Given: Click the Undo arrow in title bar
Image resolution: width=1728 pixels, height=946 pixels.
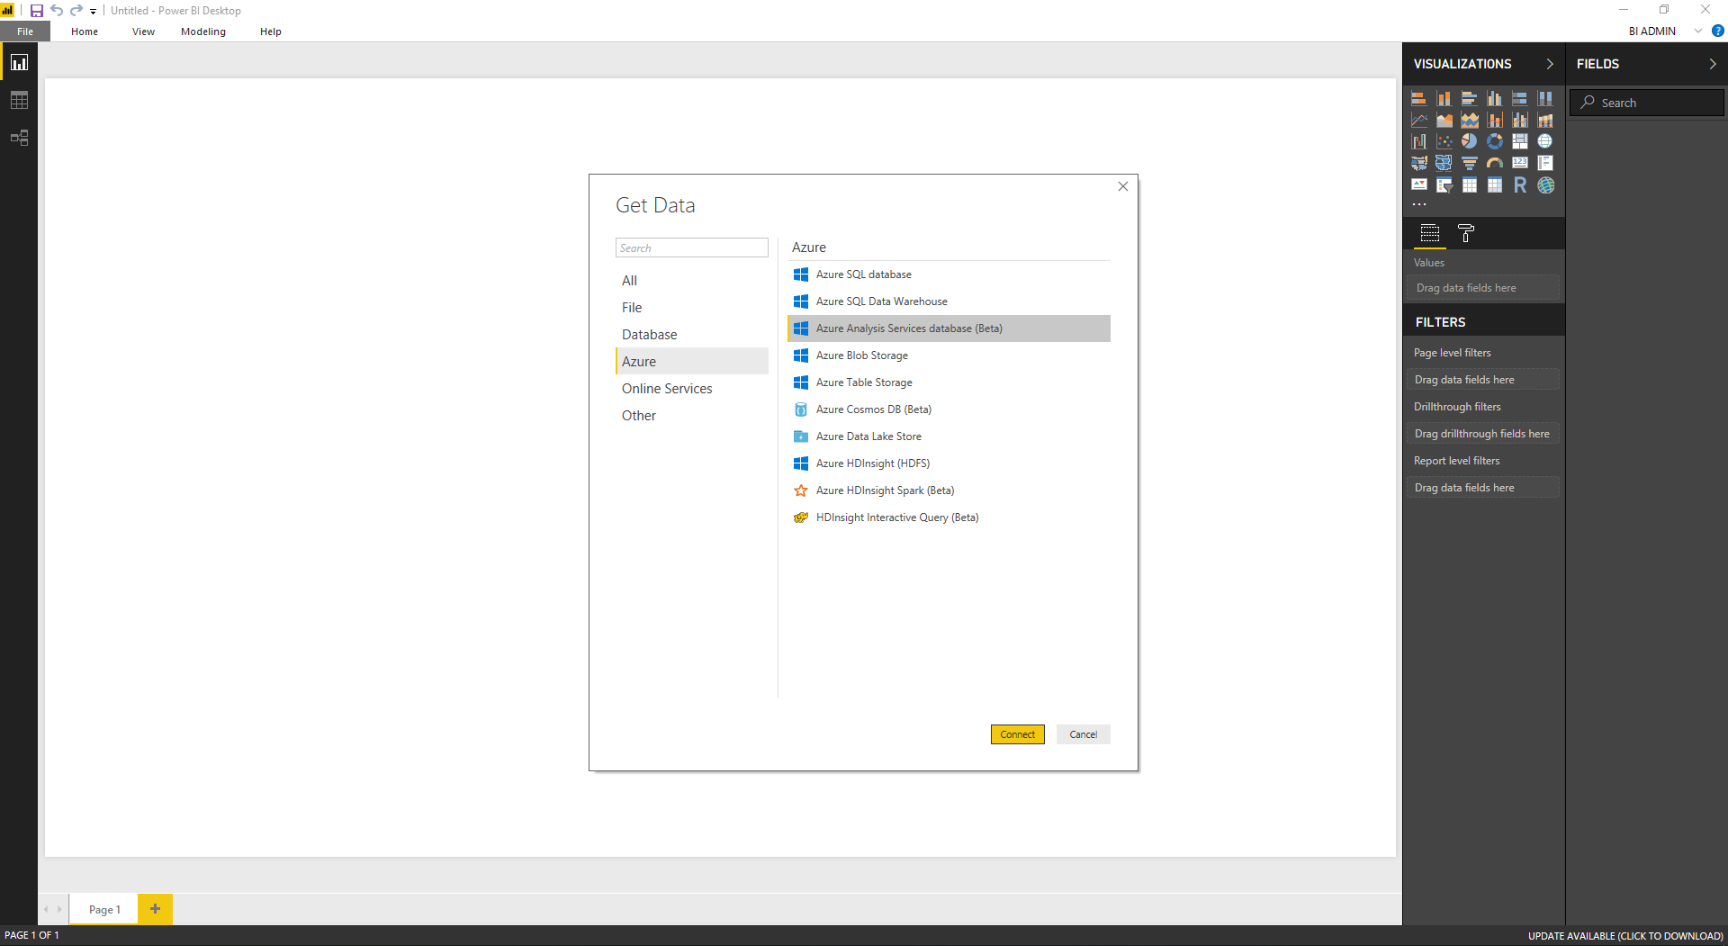Looking at the screenshot, I should 57,10.
